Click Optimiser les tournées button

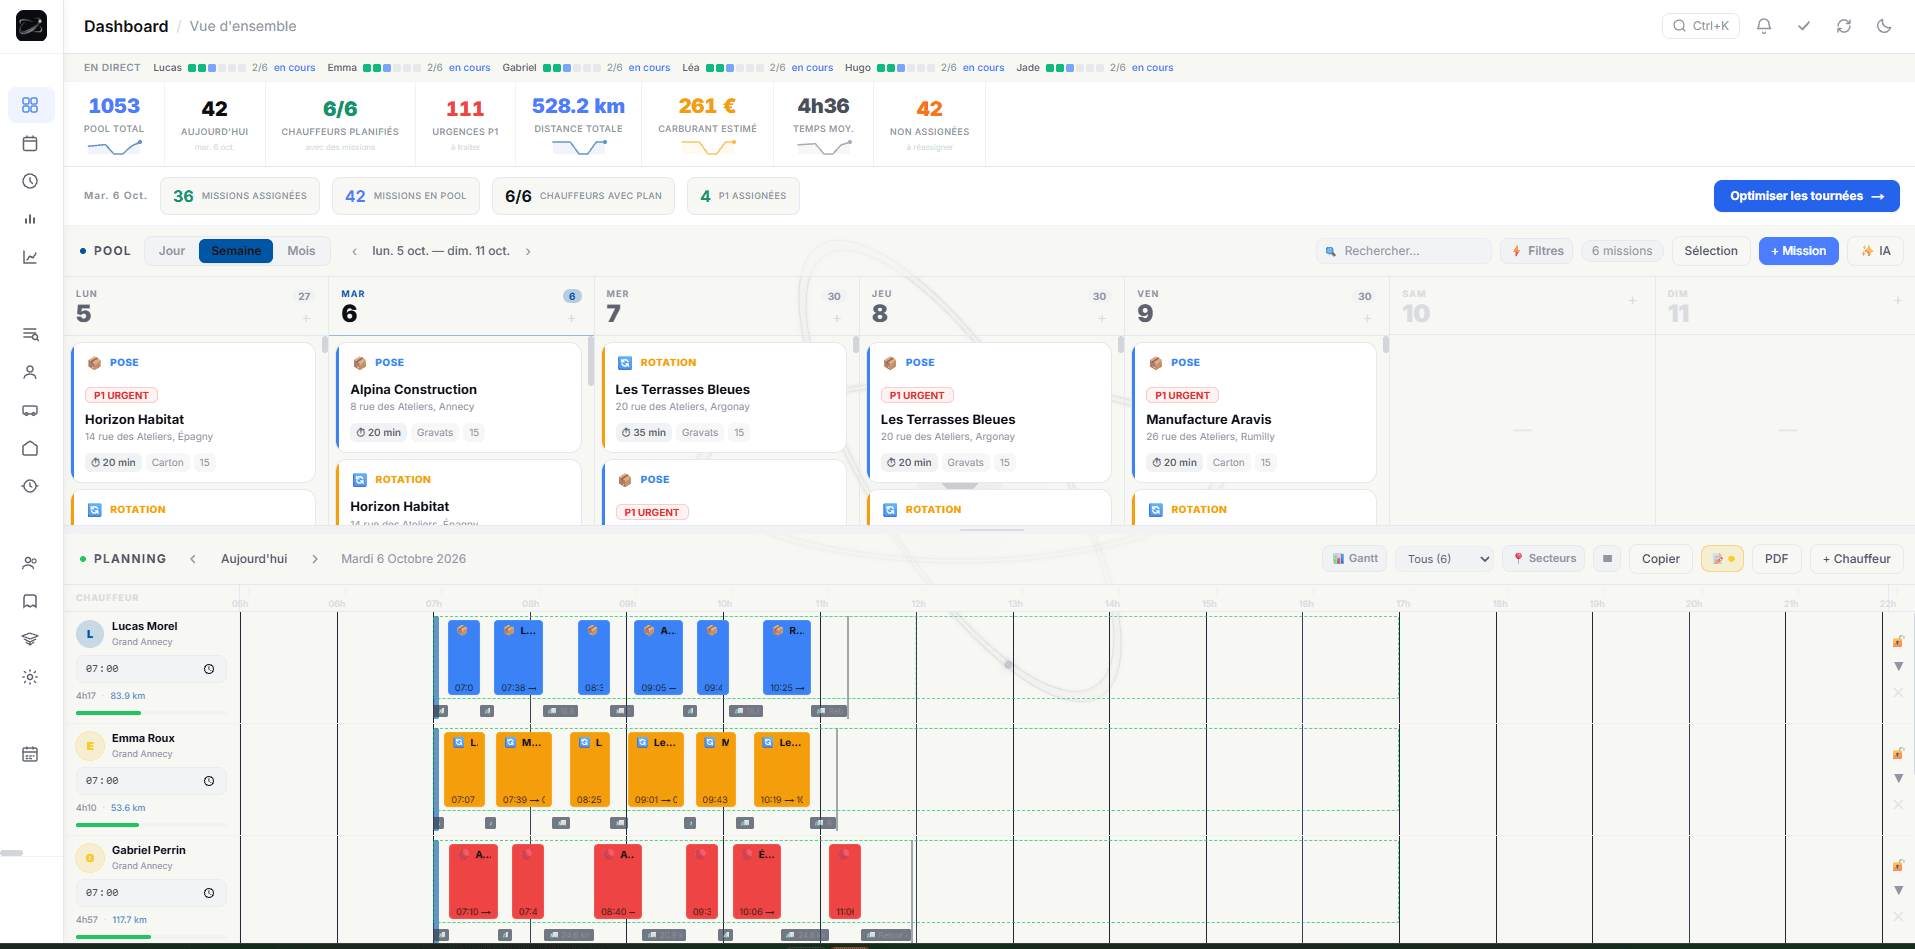1806,196
